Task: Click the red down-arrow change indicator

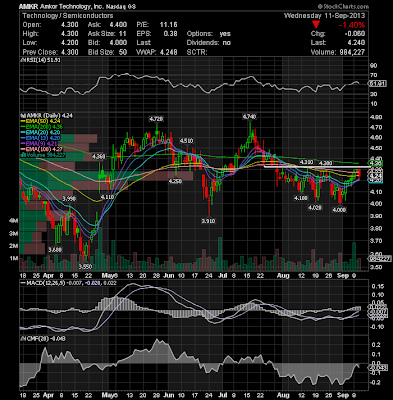Action: [316, 25]
